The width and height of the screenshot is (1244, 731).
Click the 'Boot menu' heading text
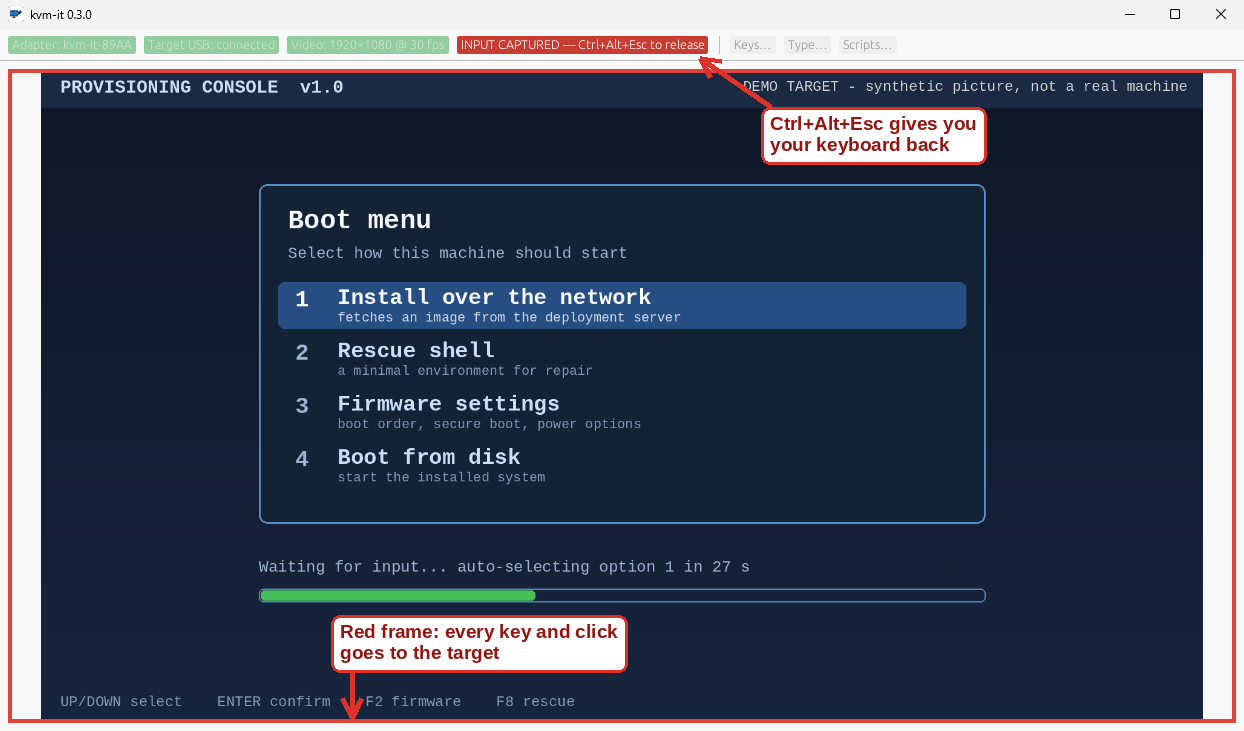pyautogui.click(x=360, y=220)
